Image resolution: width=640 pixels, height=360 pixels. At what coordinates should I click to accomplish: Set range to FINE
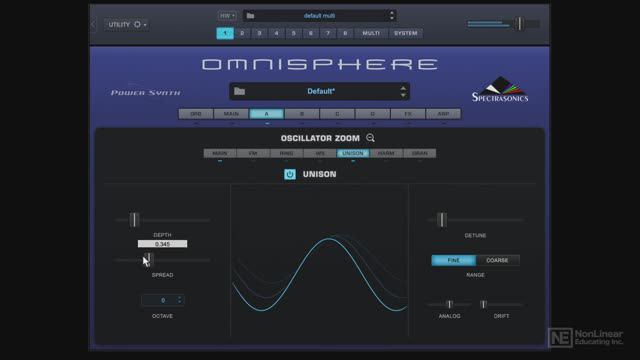point(453,260)
